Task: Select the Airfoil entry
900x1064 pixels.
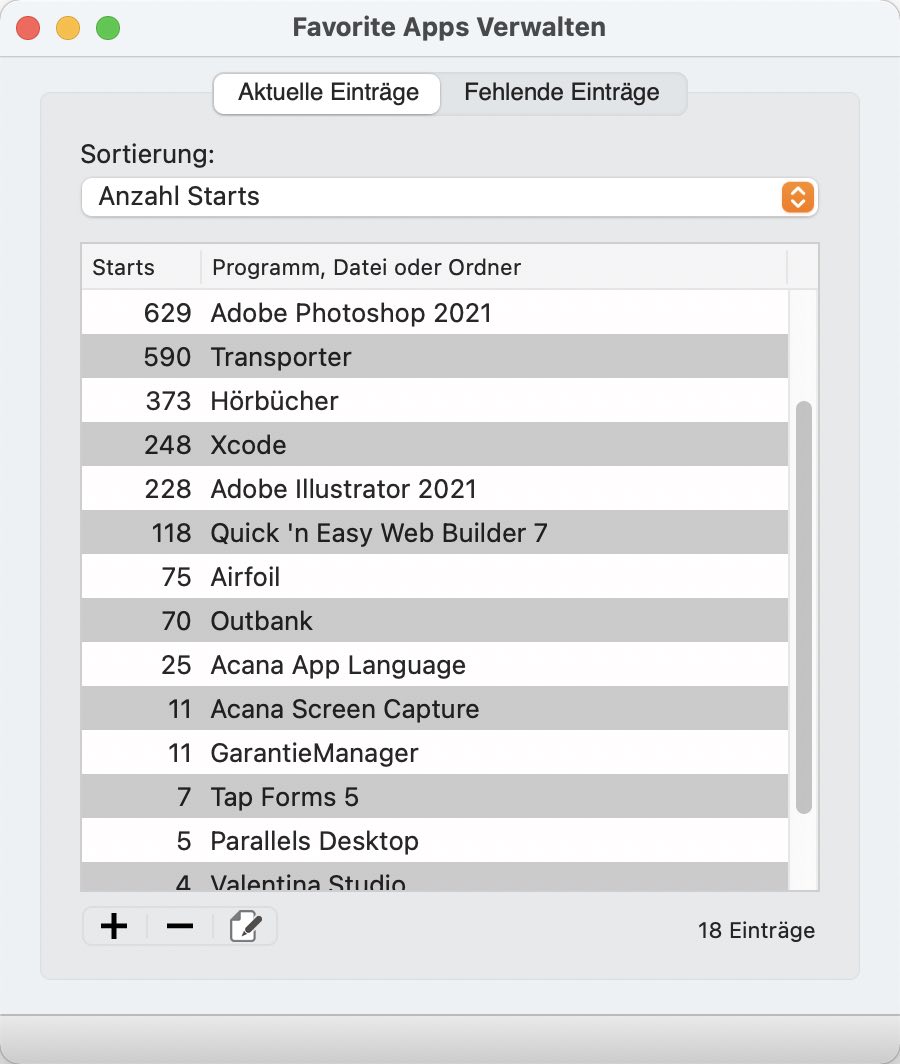Action: [434, 577]
